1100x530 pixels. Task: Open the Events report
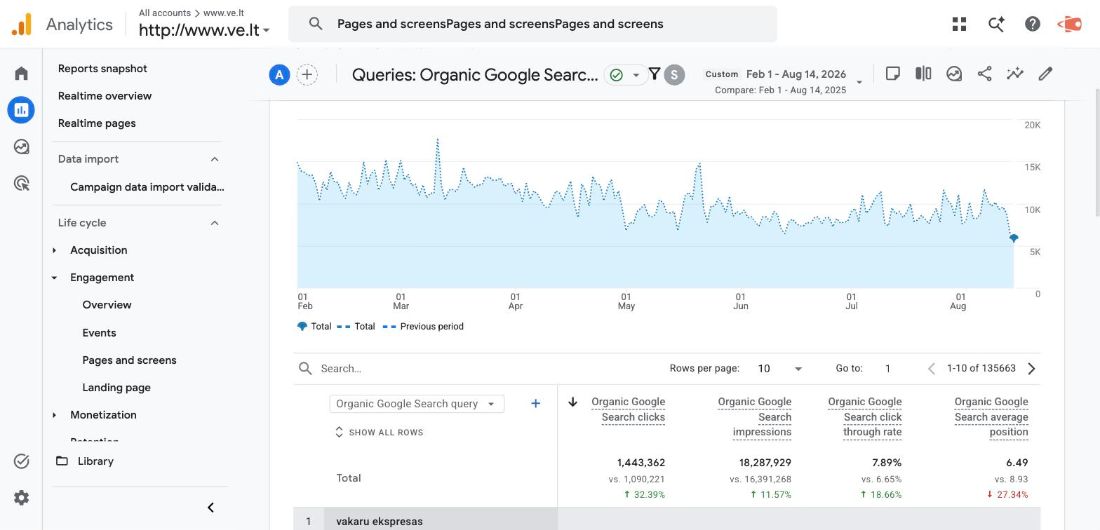point(99,333)
